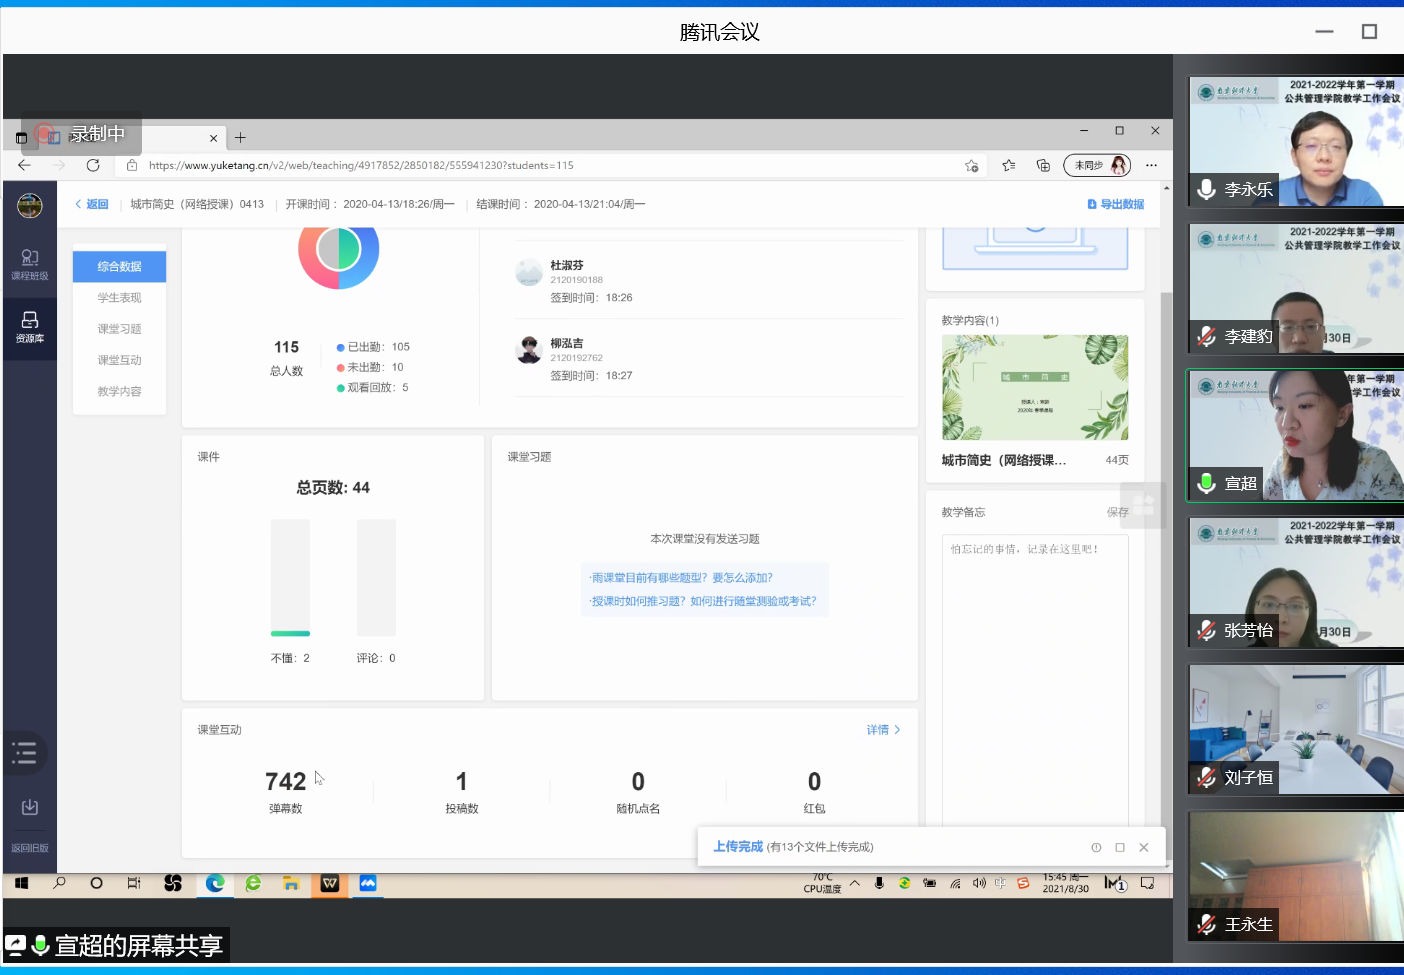This screenshot has width=1404, height=975.
Task: Click the 返回 back link
Action: coord(91,204)
